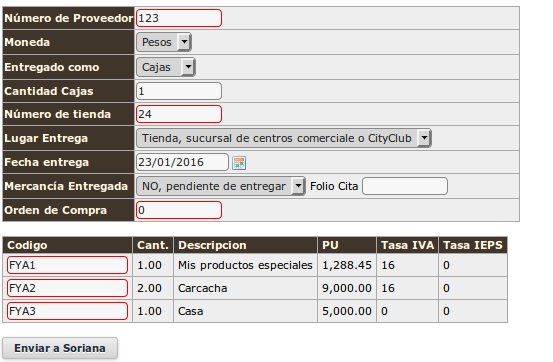The image size is (553, 362).
Task: Focus the Folio Cita text box
Action: (x=405, y=186)
